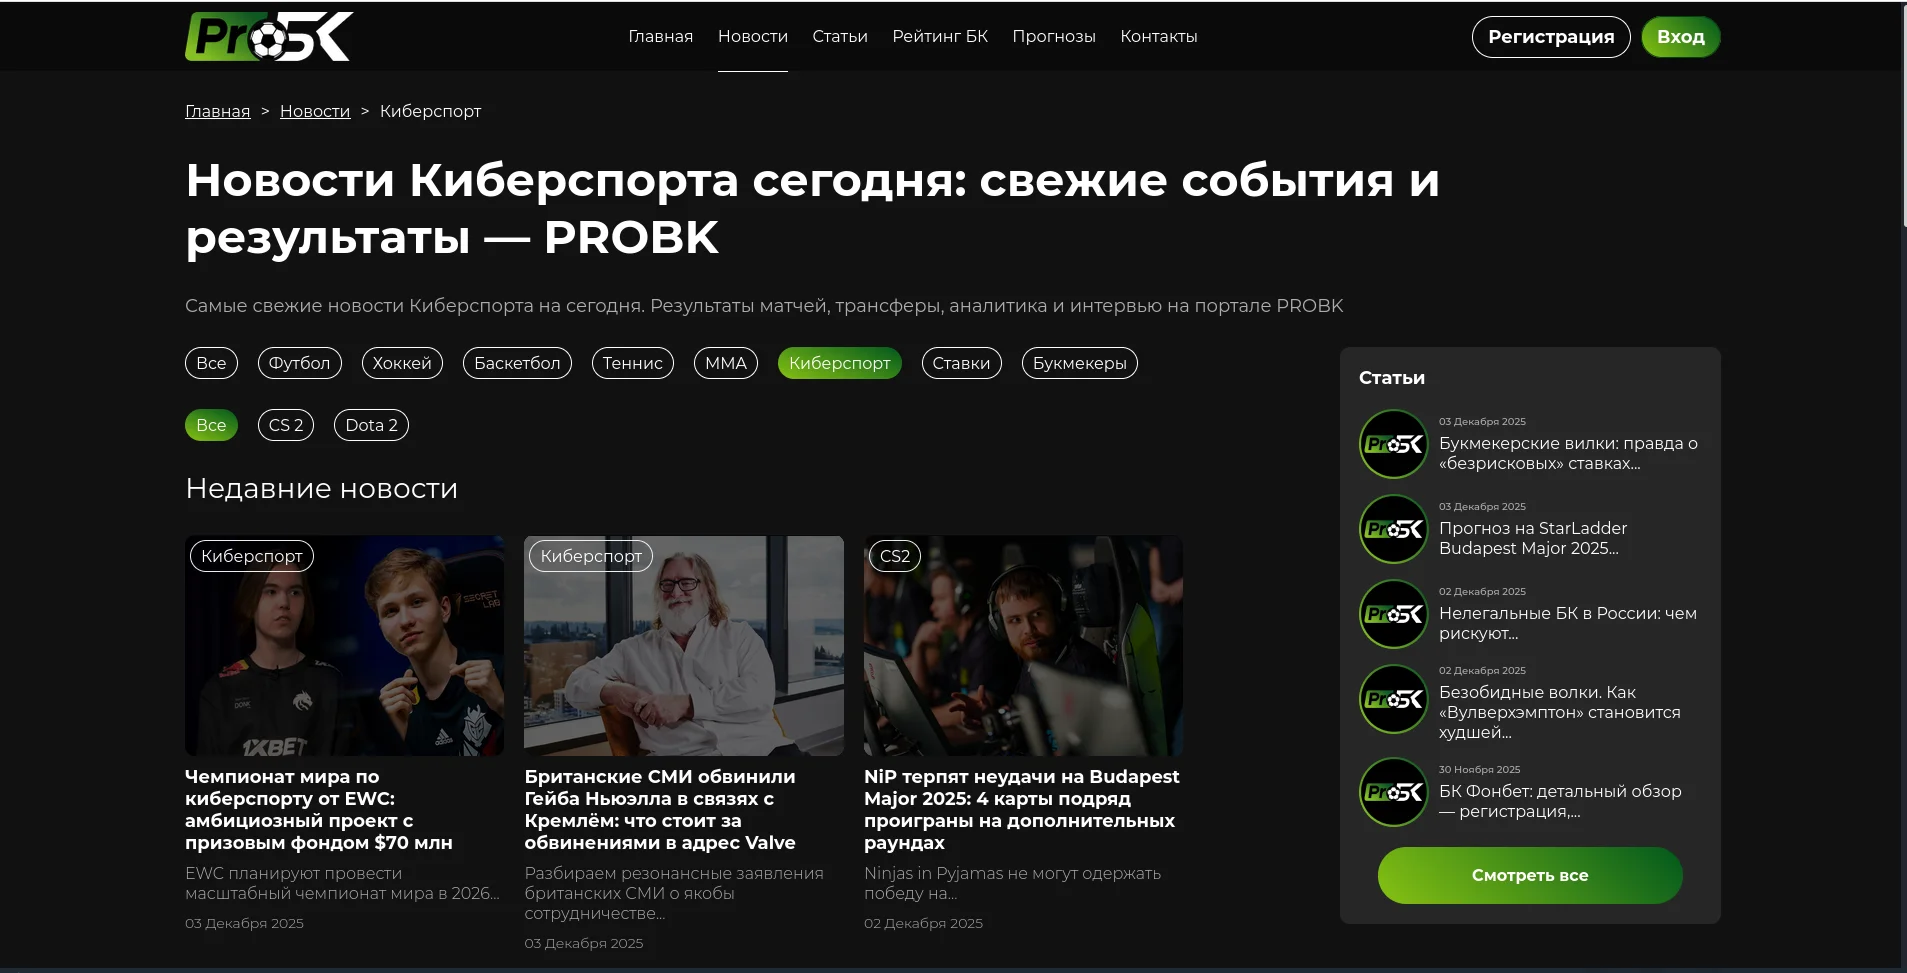The image size is (1907, 973).
Task: Click the ProBK logo in header
Action: point(268,37)
